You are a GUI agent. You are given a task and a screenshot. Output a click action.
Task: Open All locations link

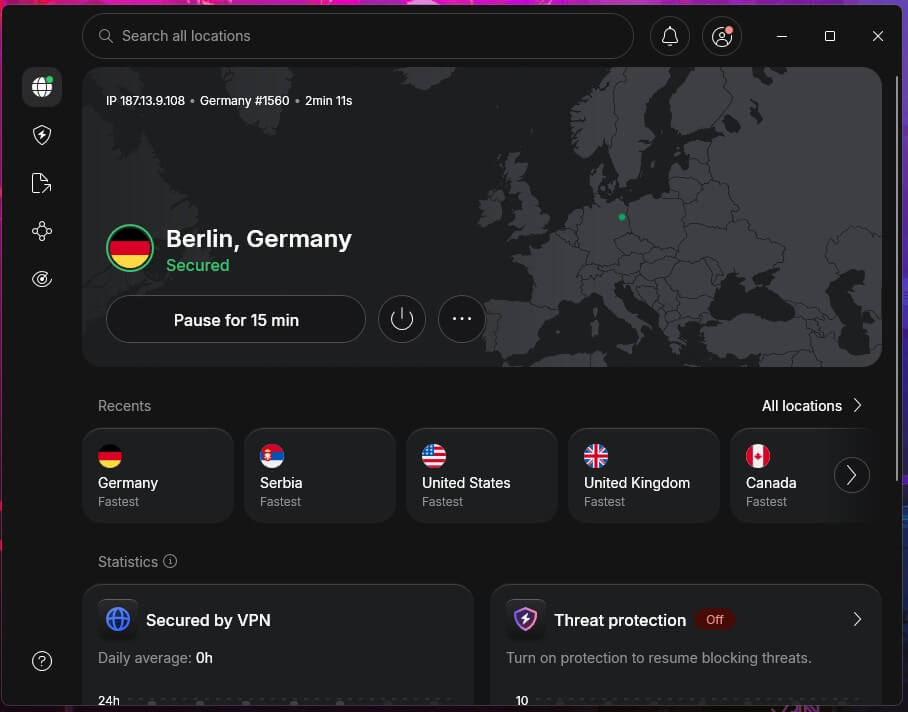click(x=812, y=406)
